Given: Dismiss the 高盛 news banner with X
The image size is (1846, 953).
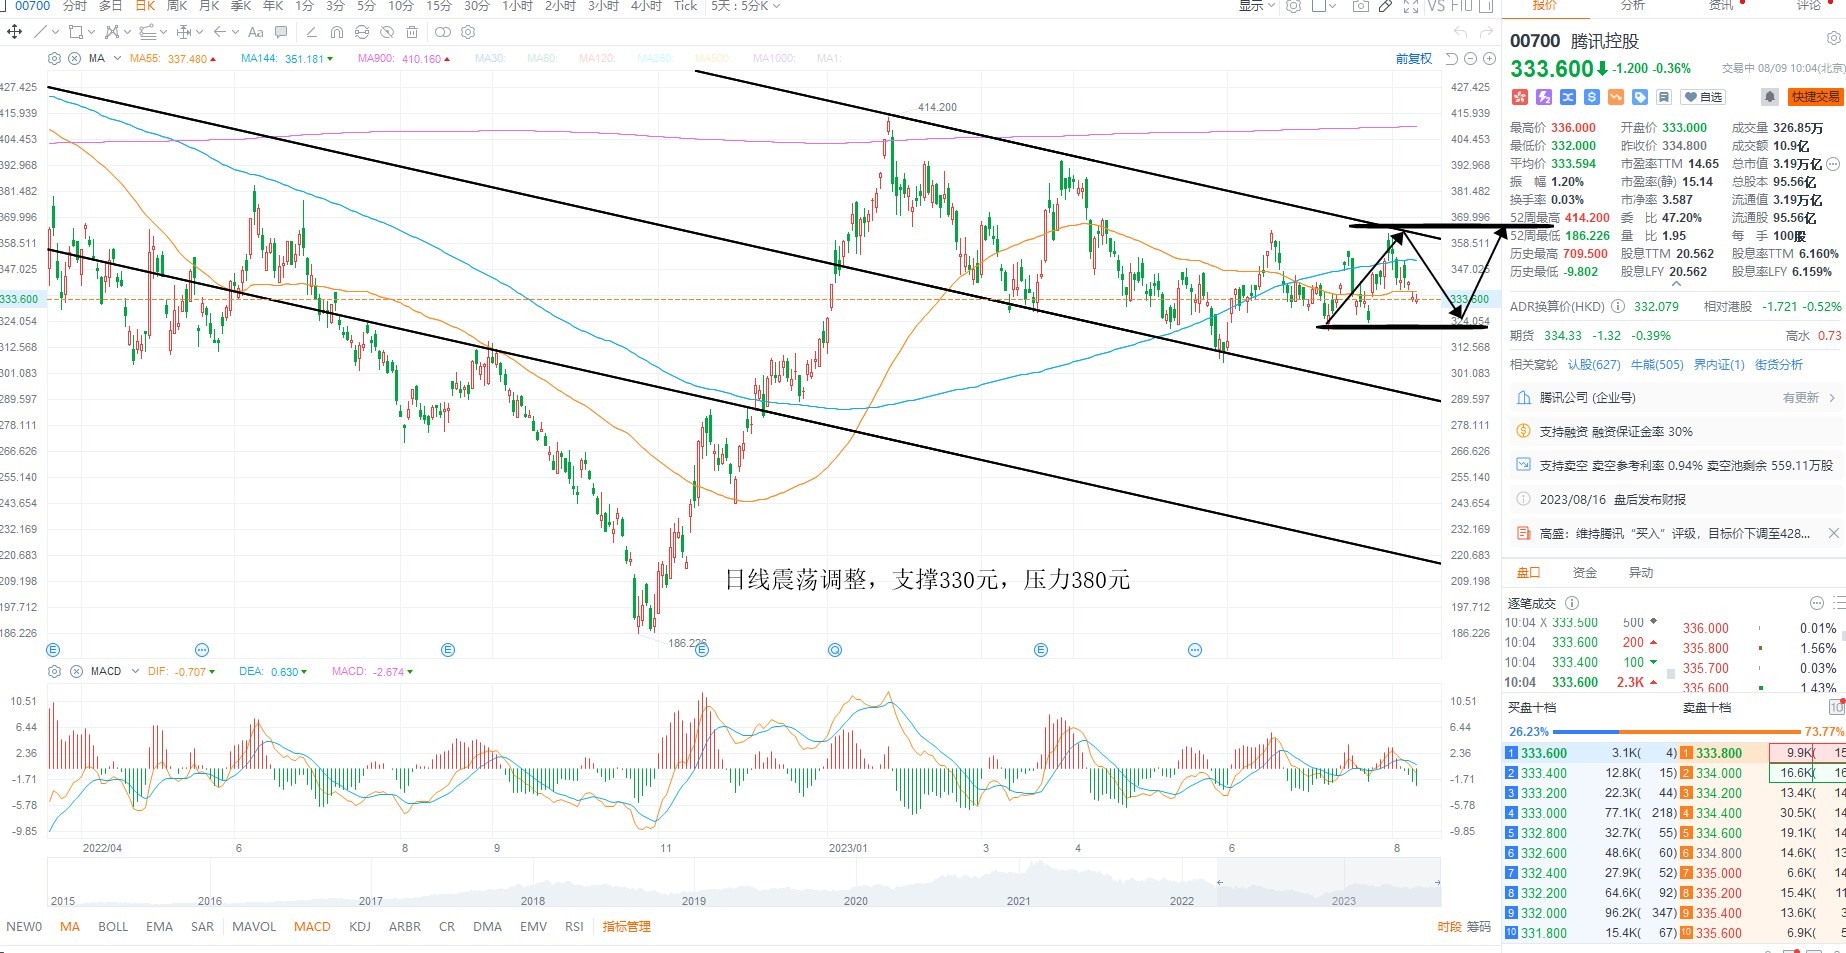Looking at the screenshot, I should point(1833,533).
